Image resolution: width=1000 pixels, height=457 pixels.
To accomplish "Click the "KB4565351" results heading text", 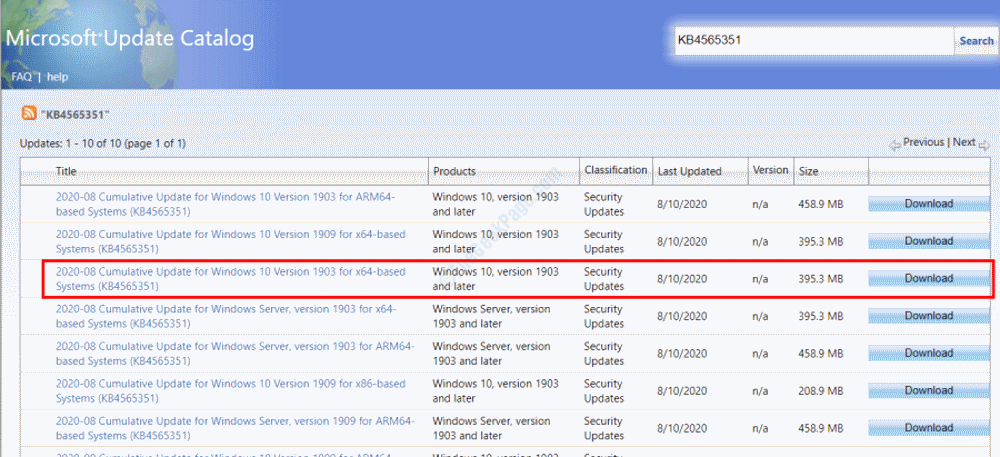I will coord(75,115).
